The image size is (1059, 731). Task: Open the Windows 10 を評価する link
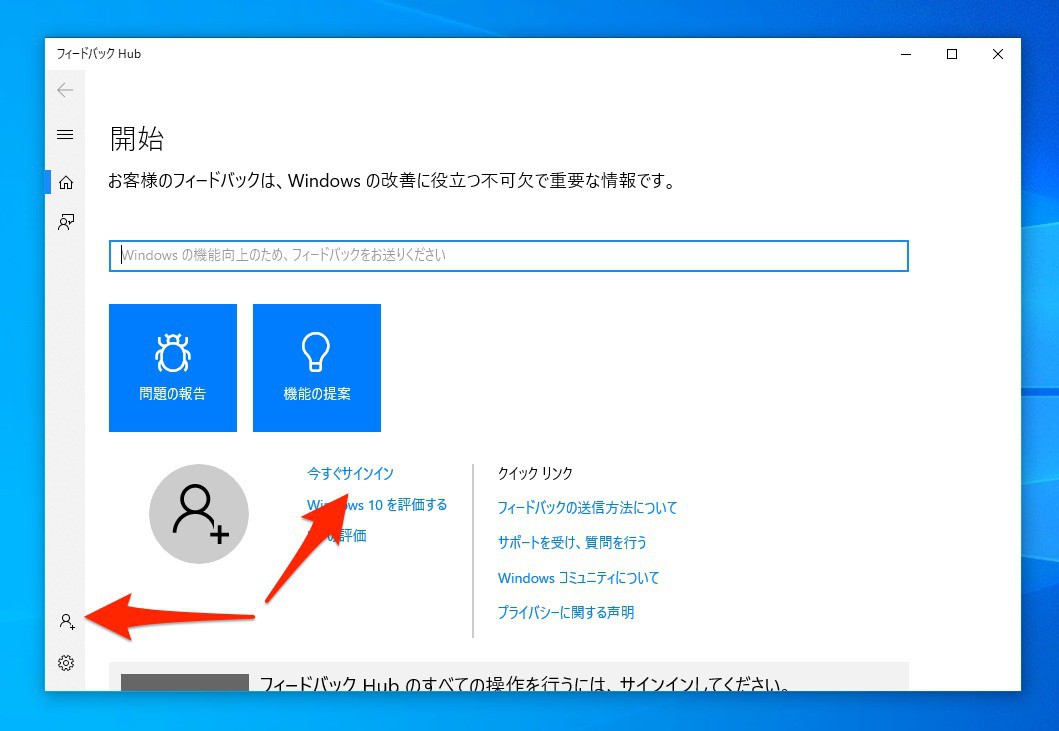tap(377, 505)
